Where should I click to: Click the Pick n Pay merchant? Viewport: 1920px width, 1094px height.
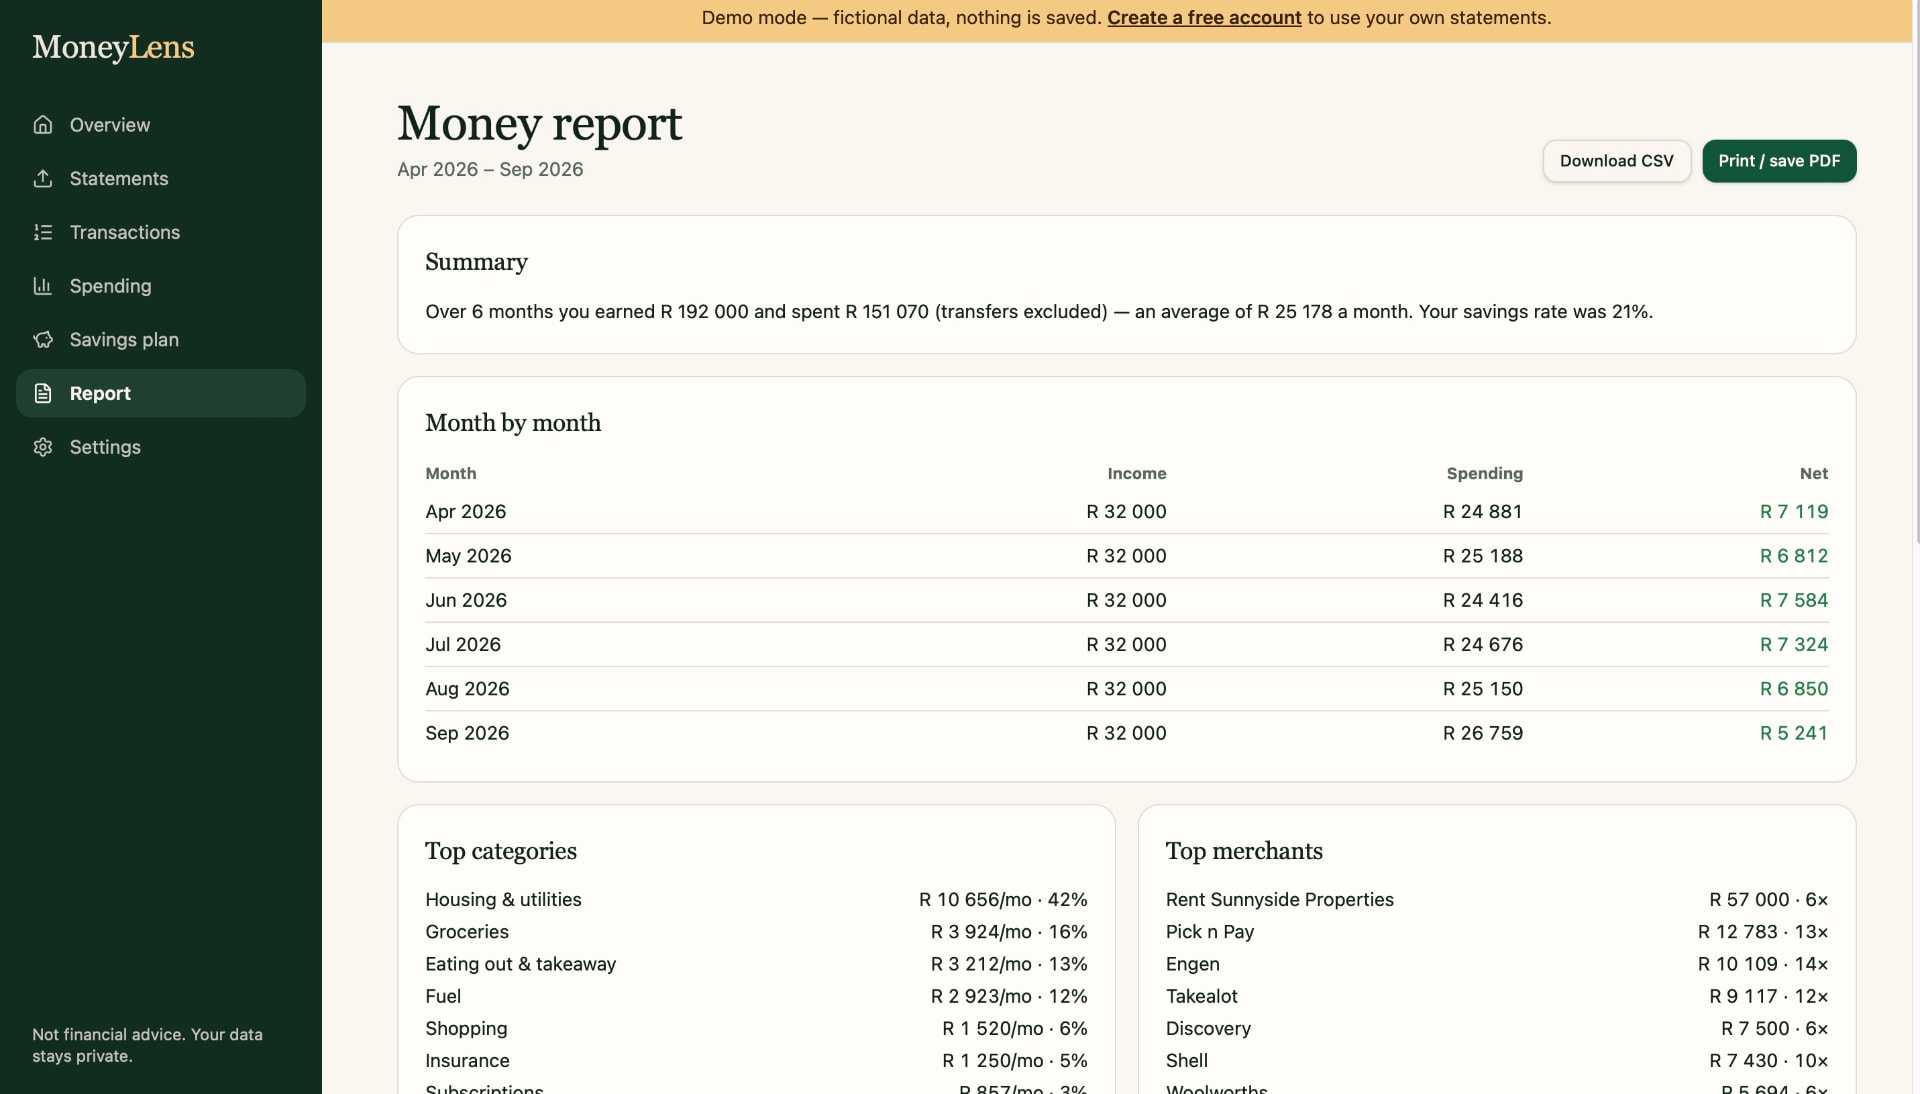[1209, 932]
